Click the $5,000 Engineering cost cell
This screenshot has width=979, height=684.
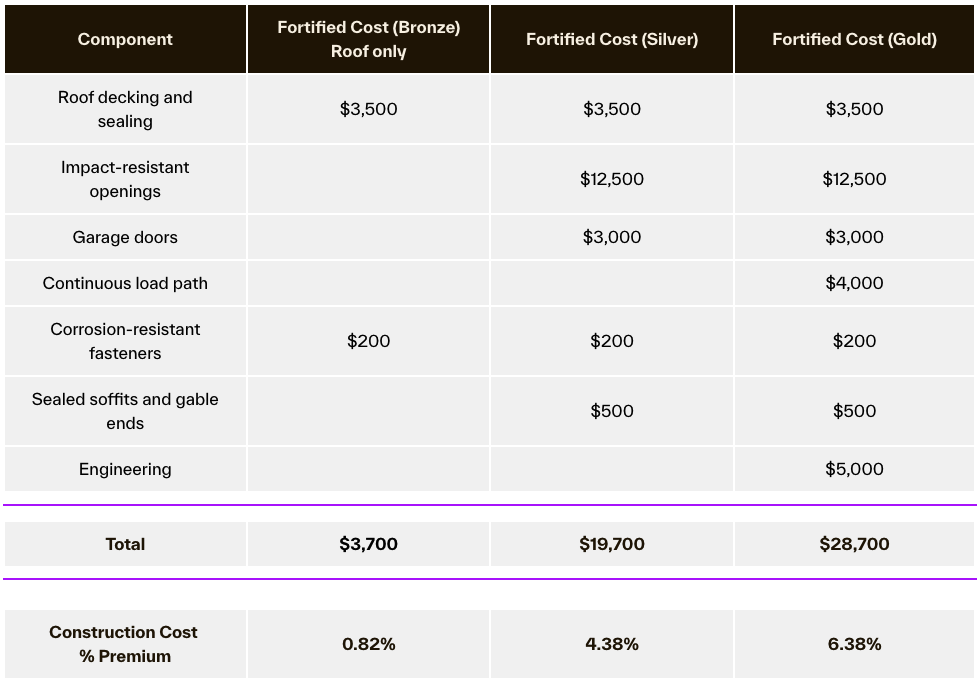[854, 469]
